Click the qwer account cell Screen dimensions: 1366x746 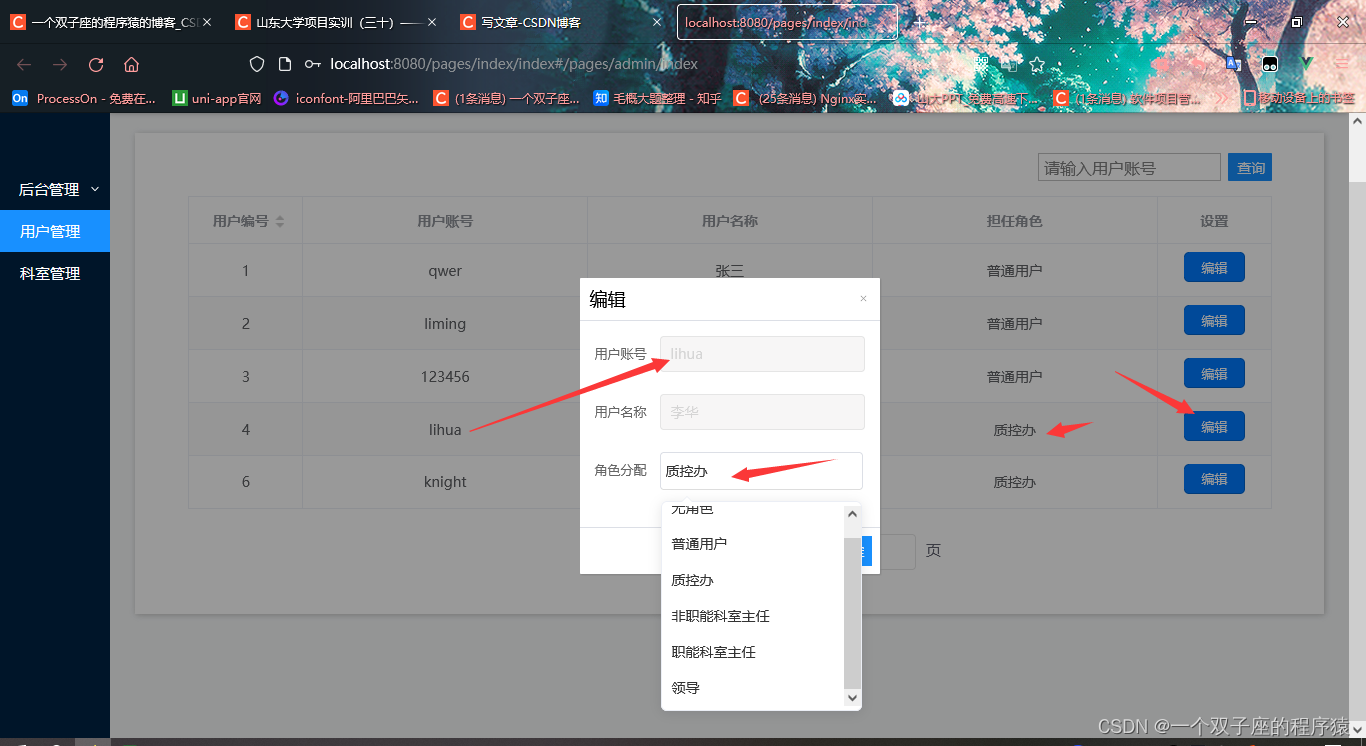445,271
